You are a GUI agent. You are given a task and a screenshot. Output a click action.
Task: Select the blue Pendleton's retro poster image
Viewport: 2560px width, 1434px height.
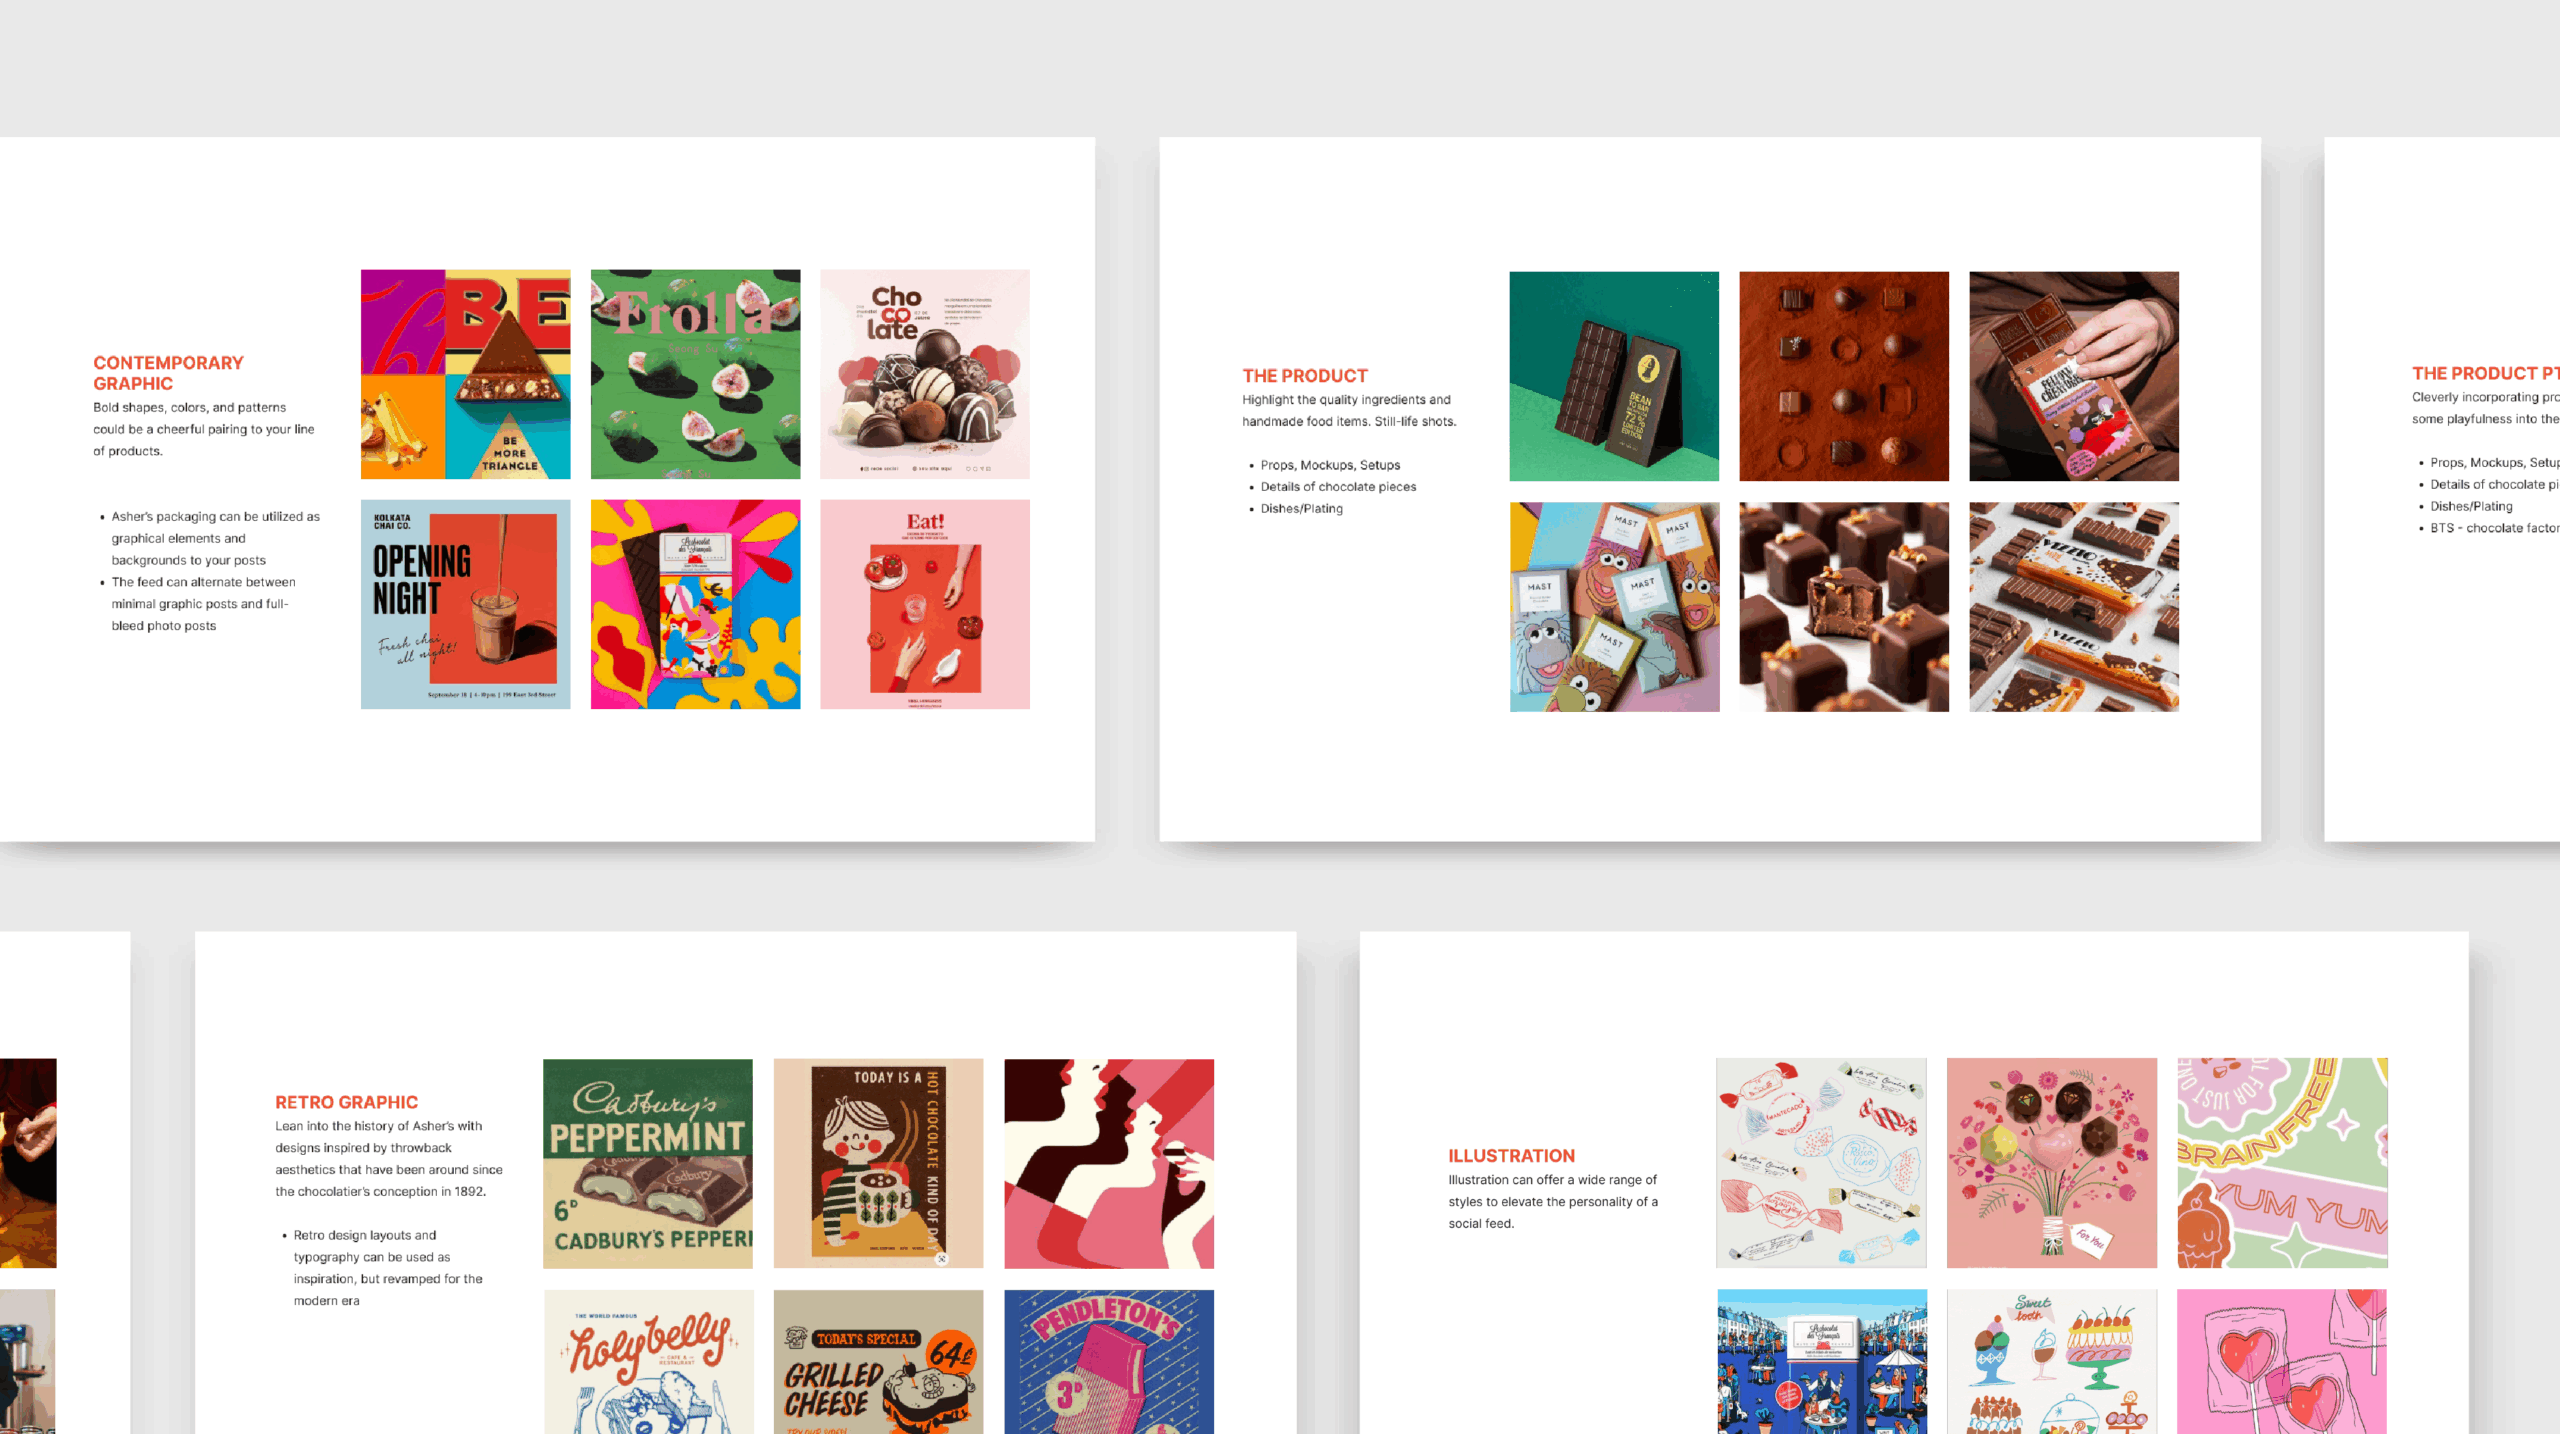(x=1109, y=1362)
